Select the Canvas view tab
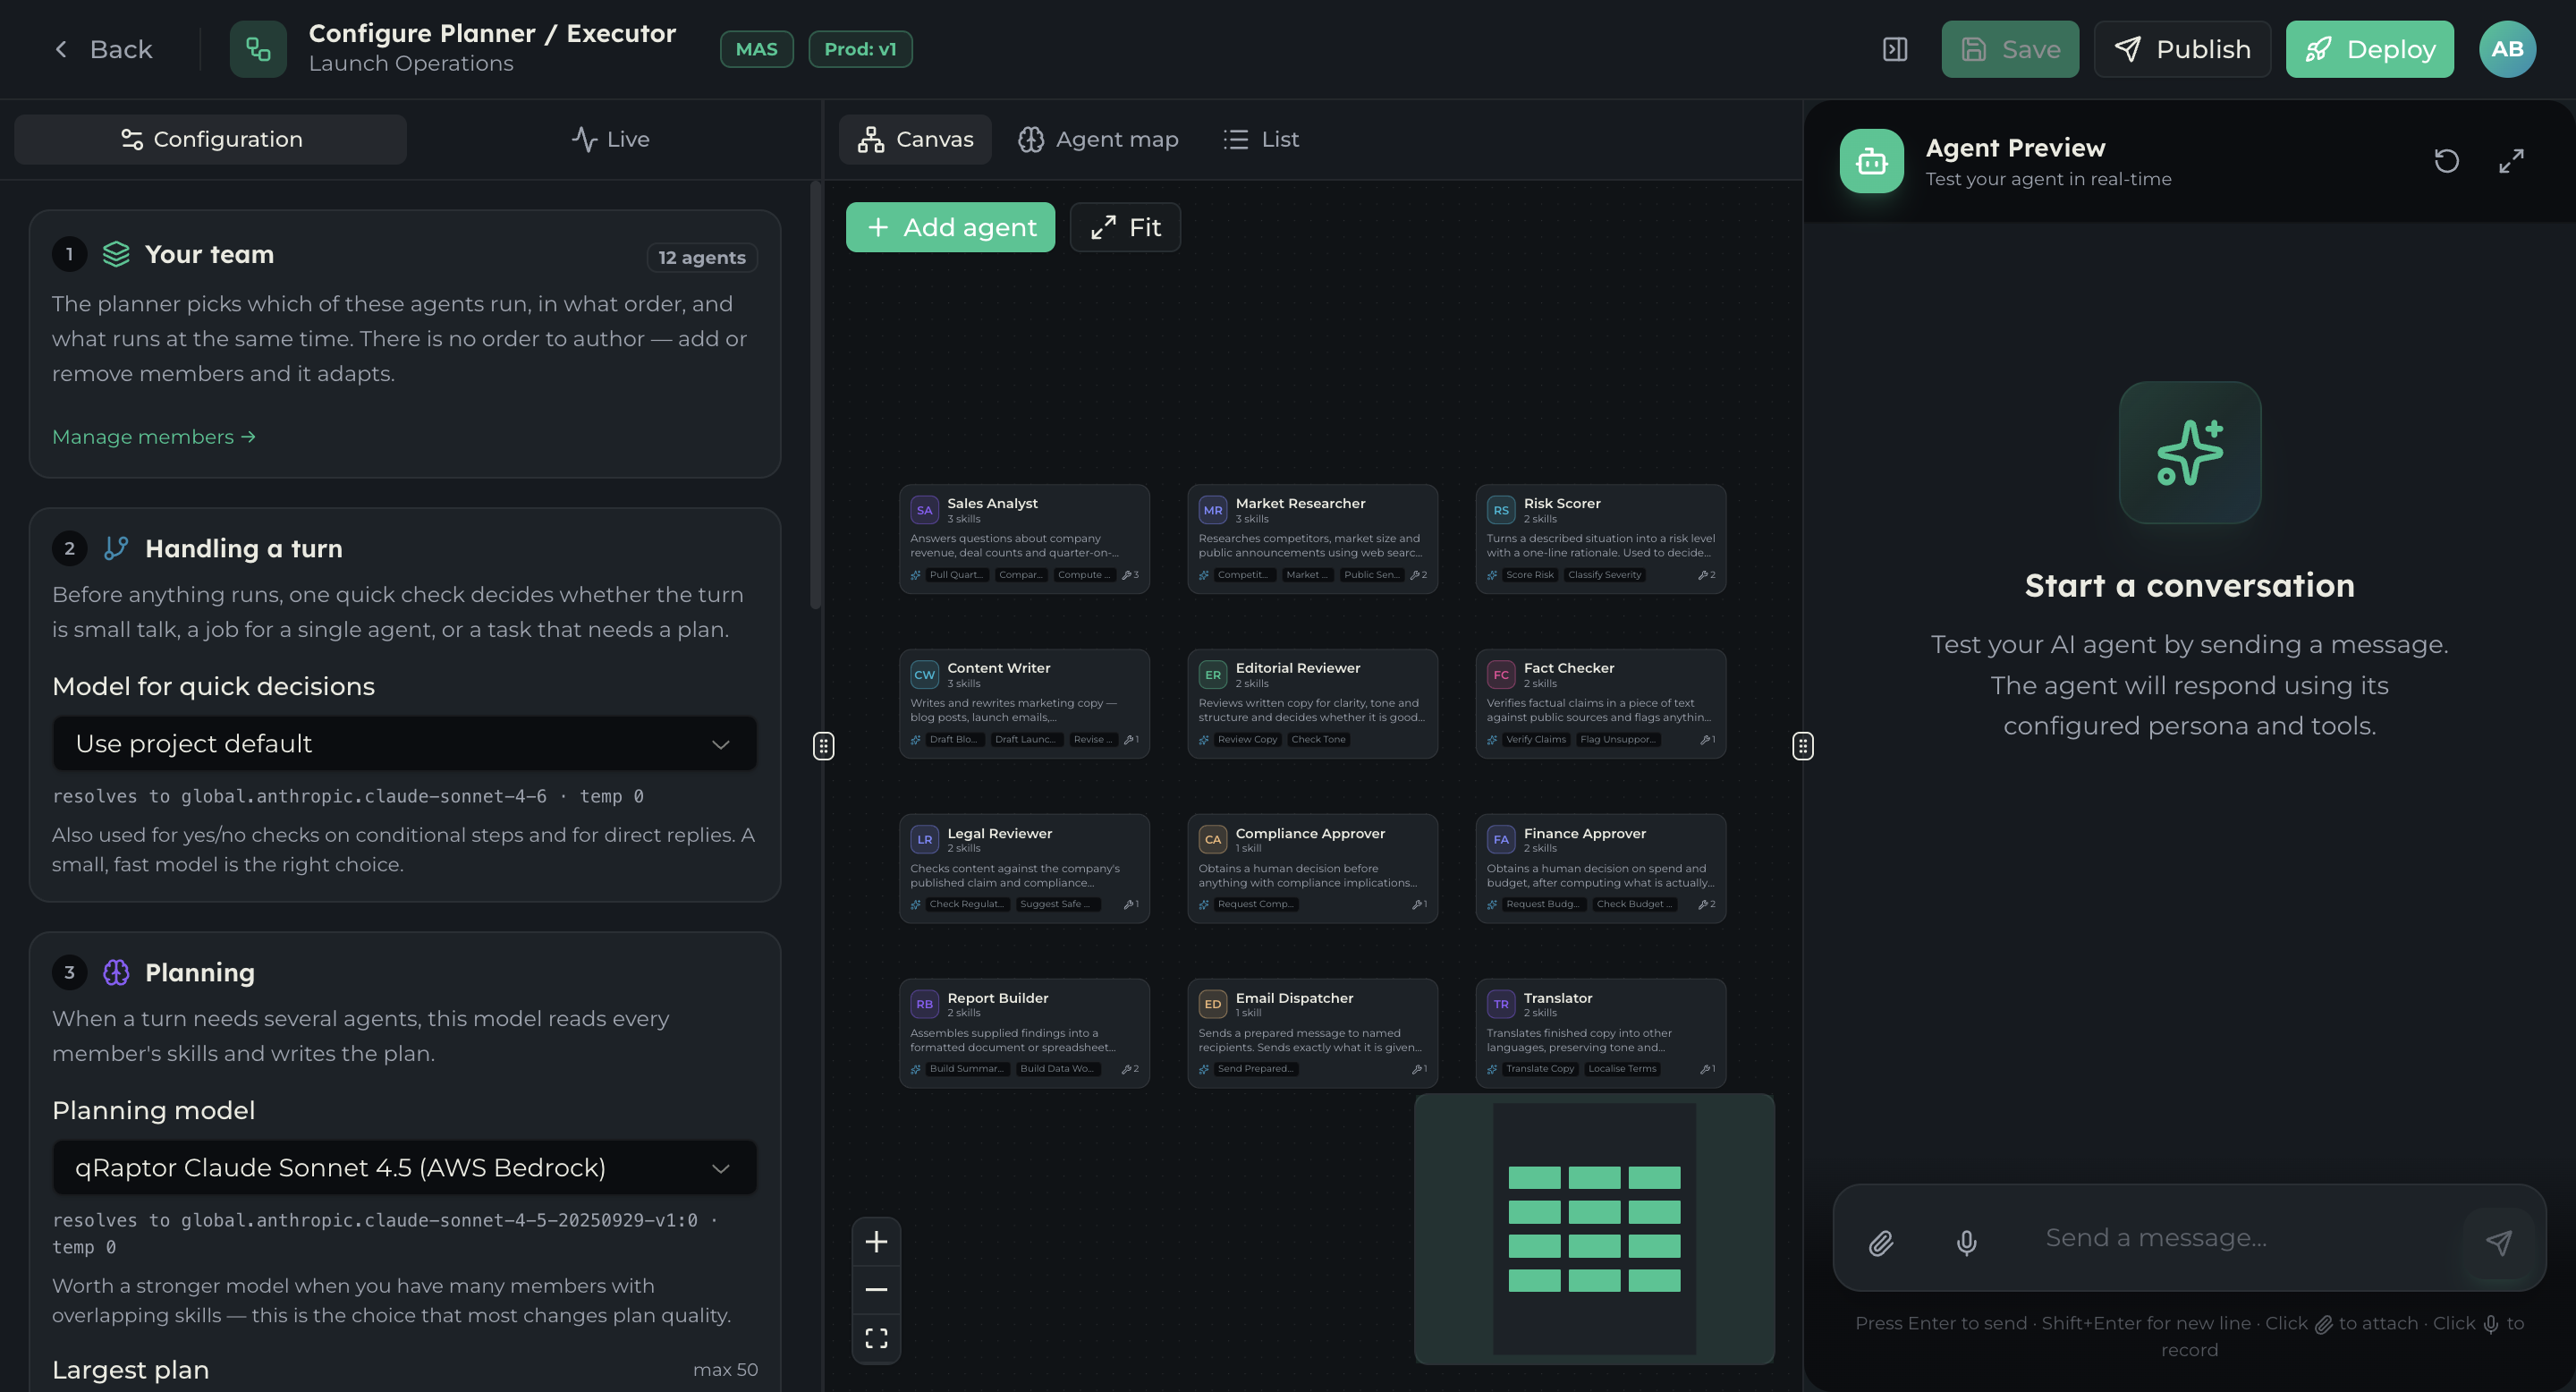Screen dimensions: 2576x1392 pyautogui.click(x=915, y=139)
